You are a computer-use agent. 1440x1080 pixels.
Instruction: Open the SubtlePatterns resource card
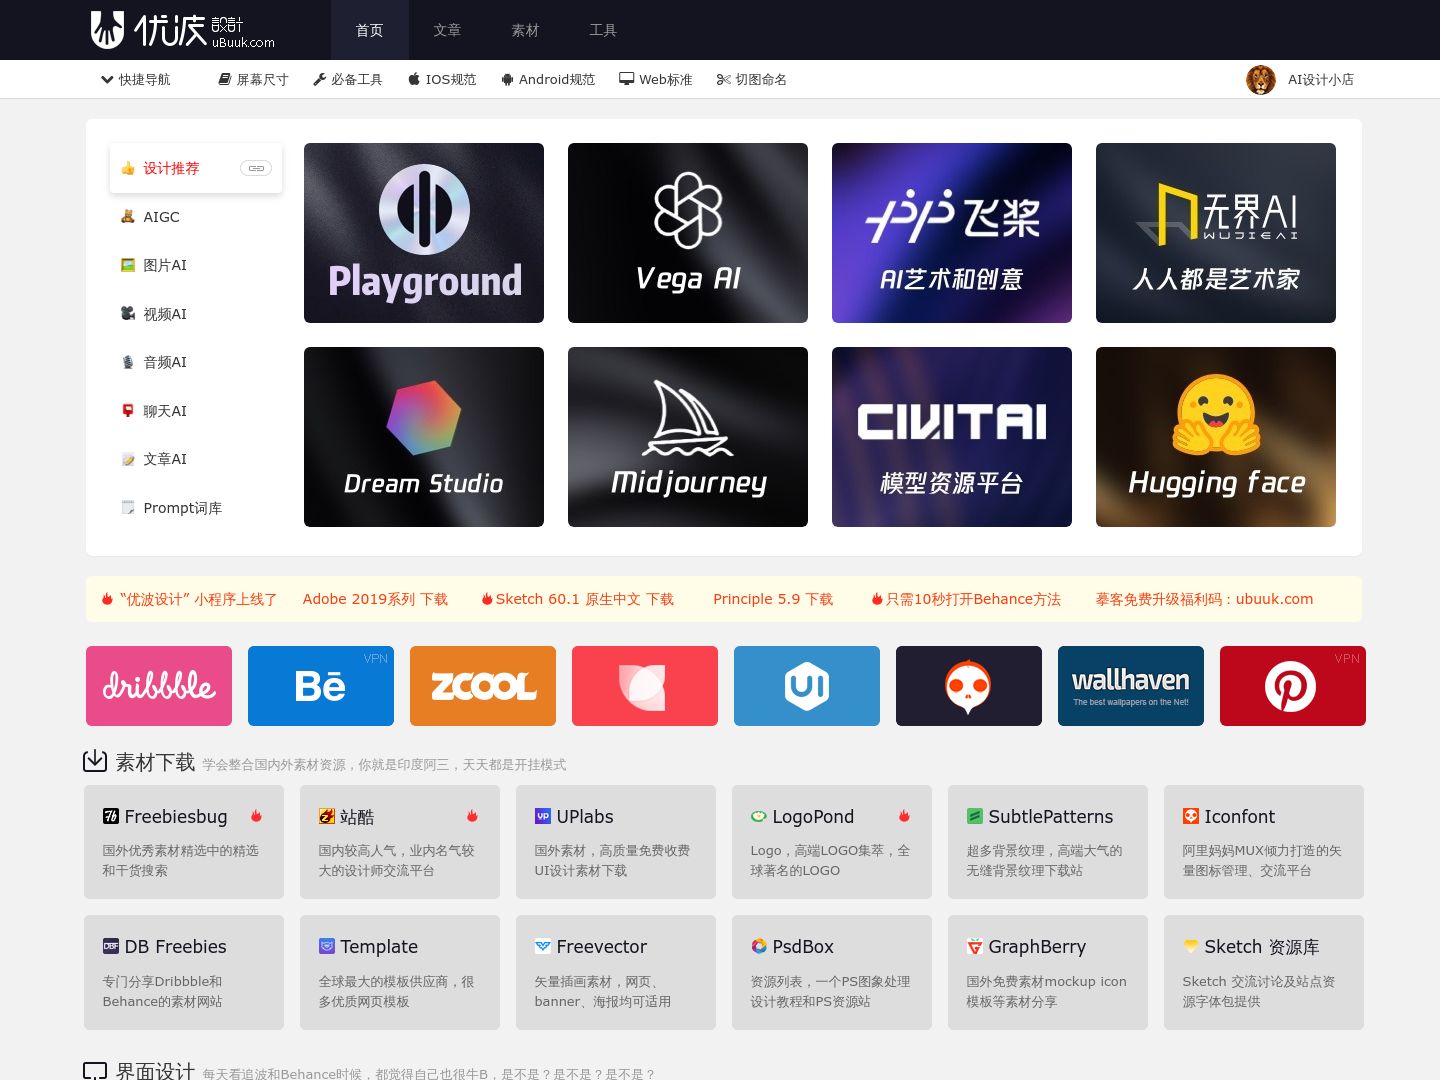pyautogui.click(x=1048, y=842)
